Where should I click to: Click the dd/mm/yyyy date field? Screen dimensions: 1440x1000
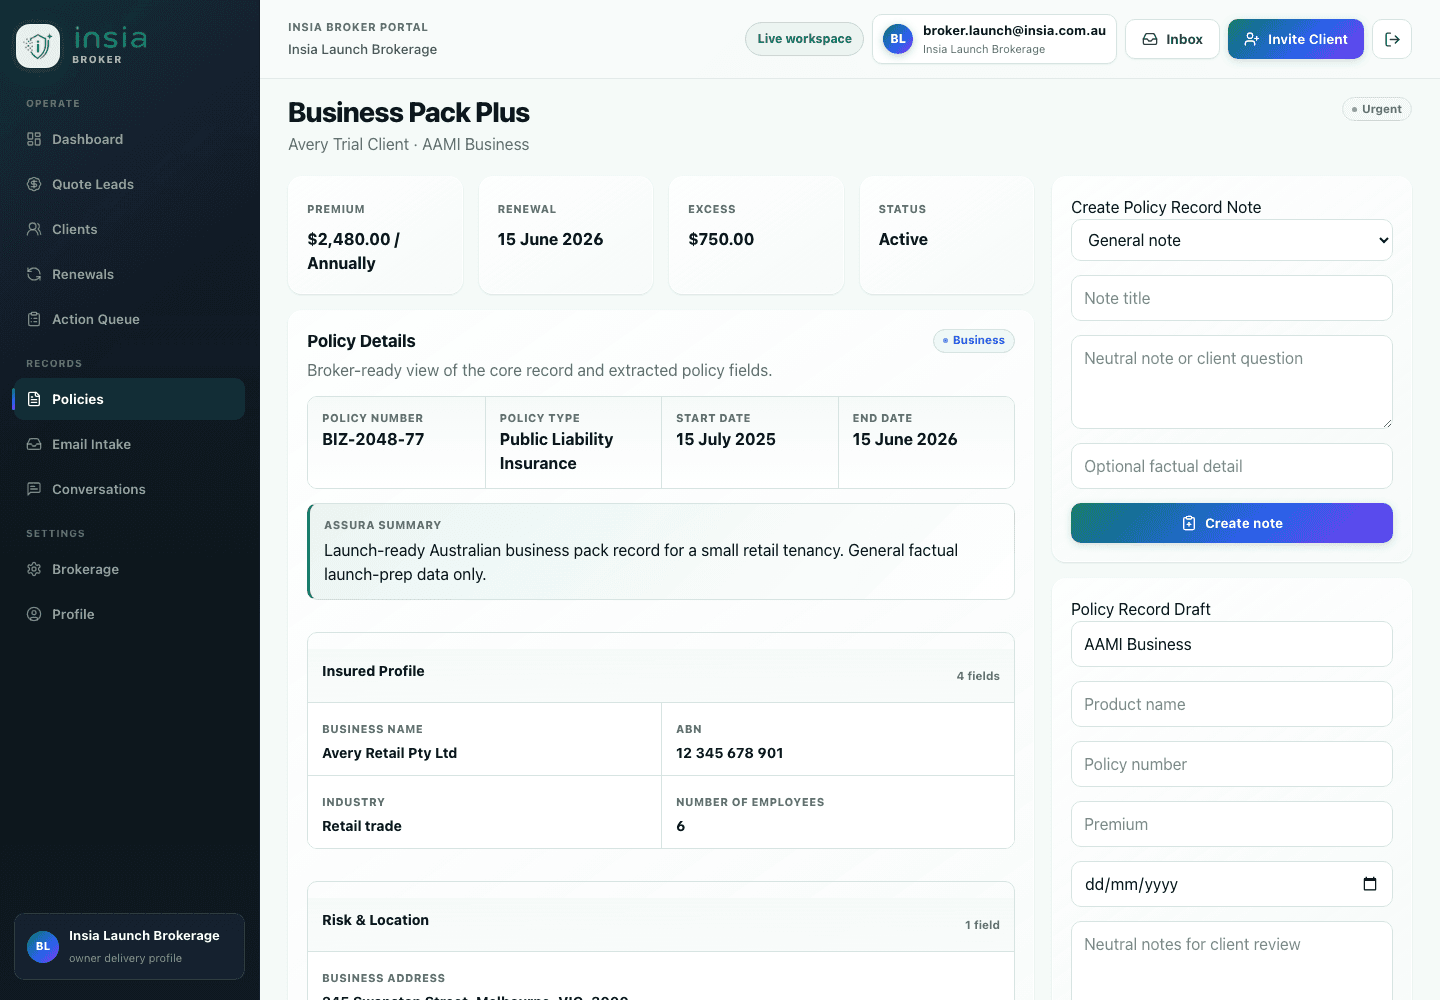[x=1232, y=884]
